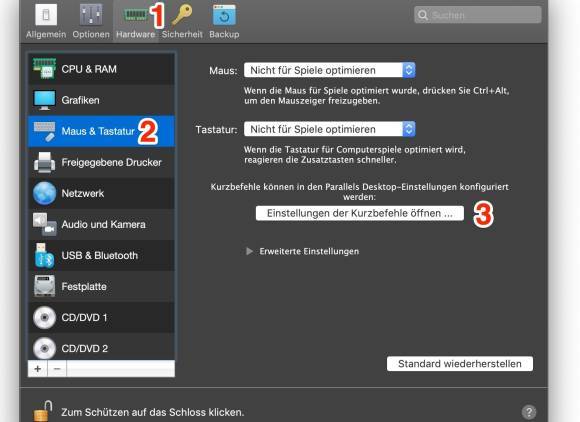The height and width of the screenshot is (422, 580).
Task: Switch to the Hardware tab
Action: (x=135, y=21)
